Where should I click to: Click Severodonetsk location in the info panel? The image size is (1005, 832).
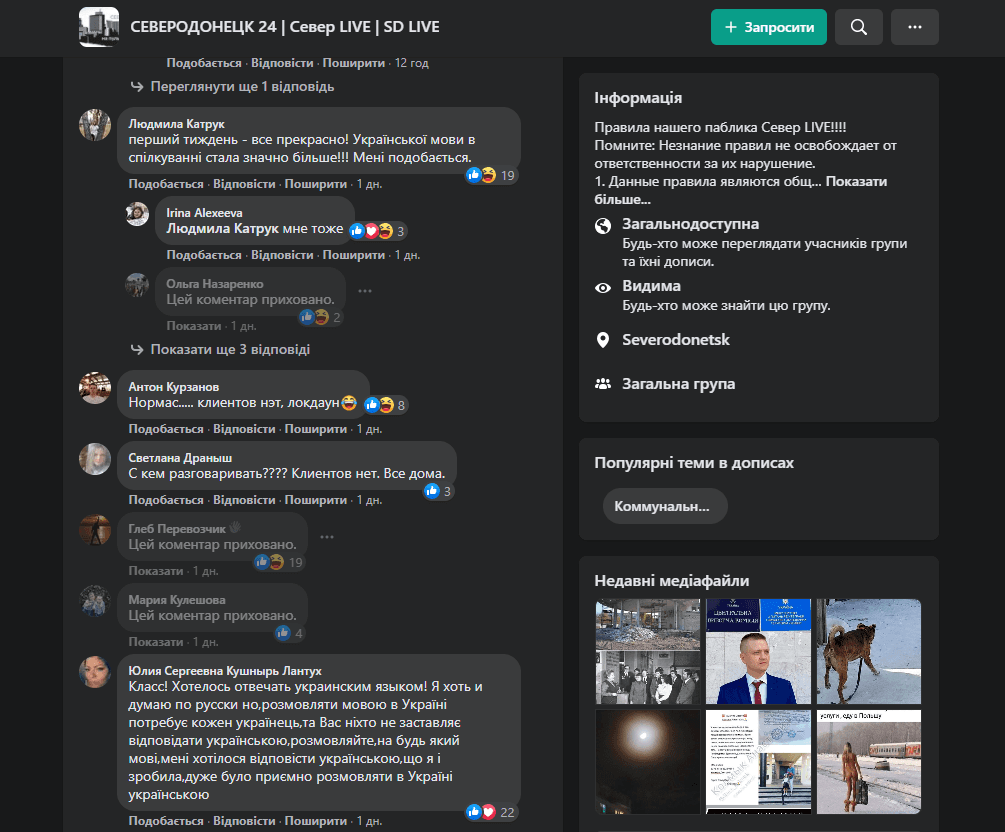click(x=676, y=340)
